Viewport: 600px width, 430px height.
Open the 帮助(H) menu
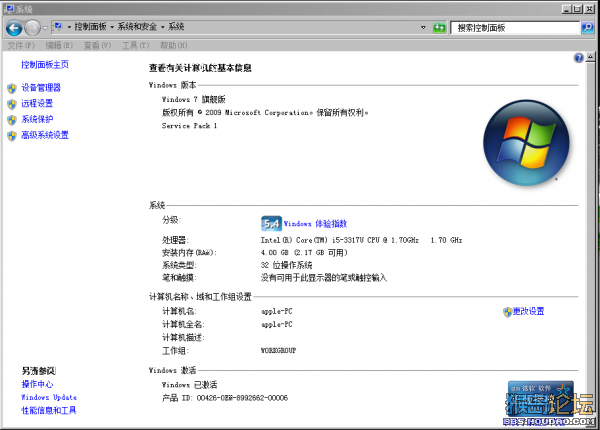(x=174, y=46)
